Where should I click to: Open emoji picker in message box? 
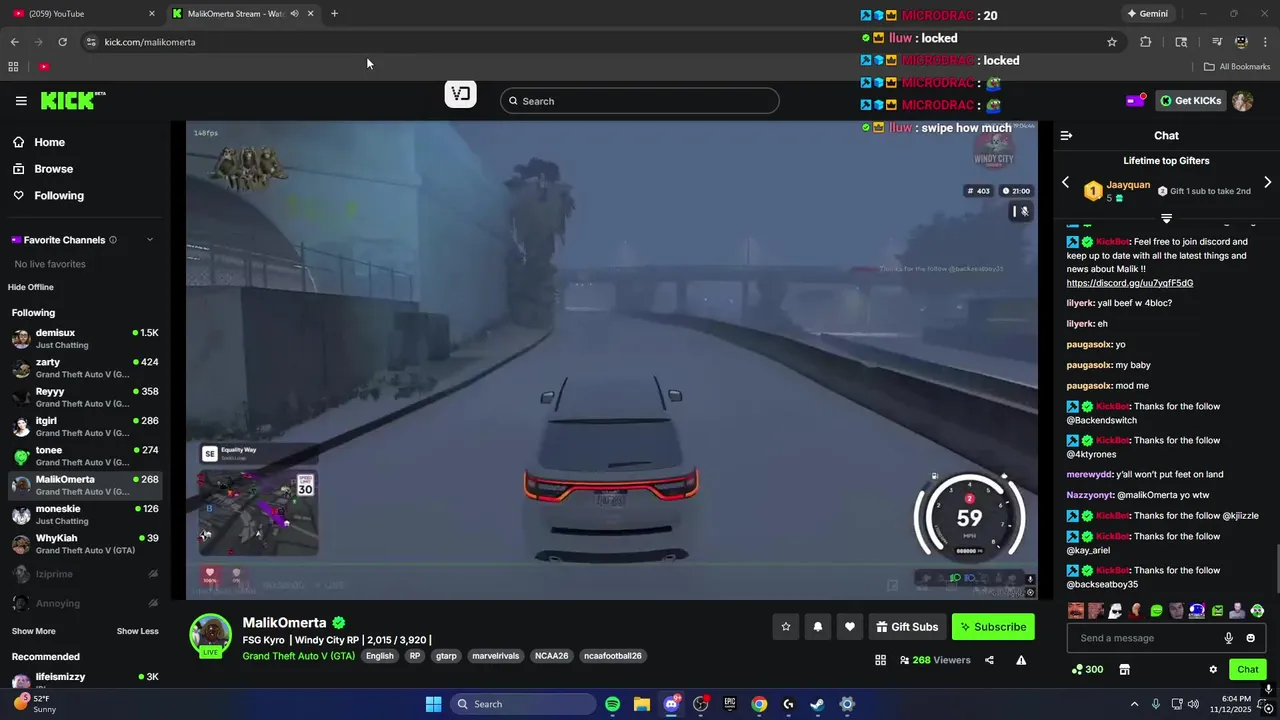(x=1250, y=638)
